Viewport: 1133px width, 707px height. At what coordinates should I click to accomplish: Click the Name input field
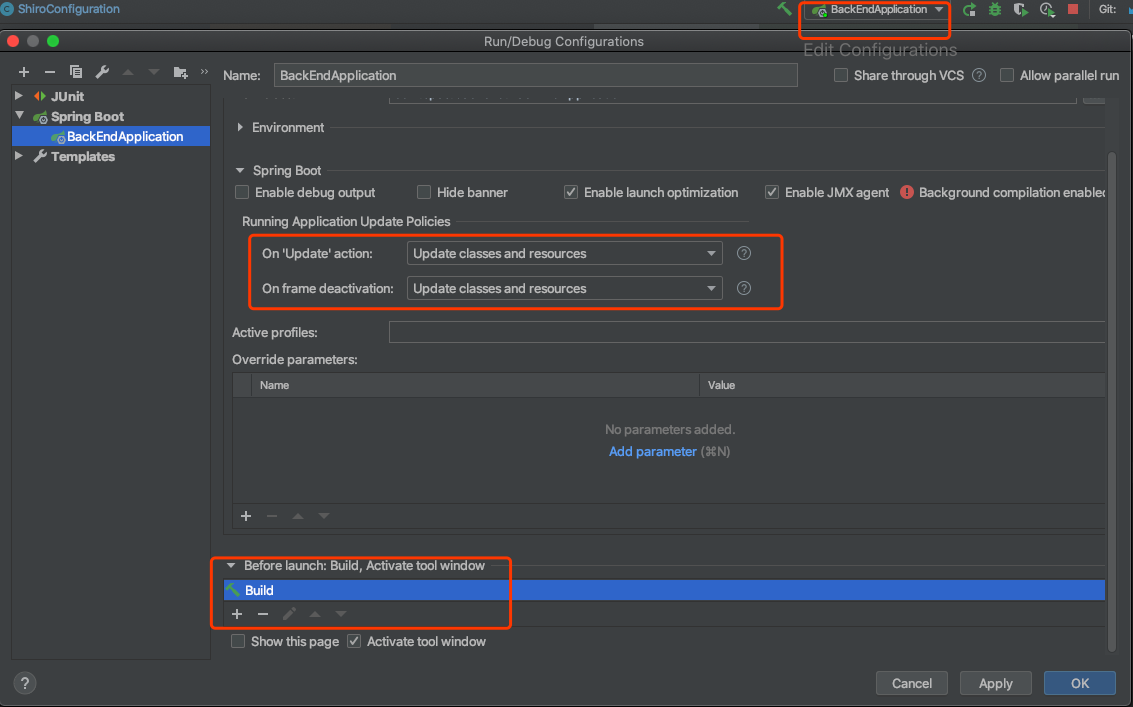(x=535, y=75)
